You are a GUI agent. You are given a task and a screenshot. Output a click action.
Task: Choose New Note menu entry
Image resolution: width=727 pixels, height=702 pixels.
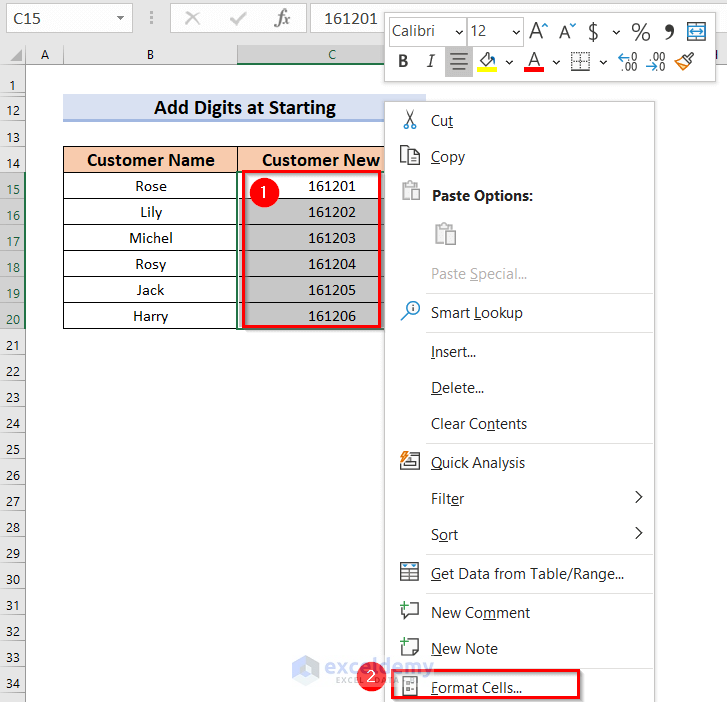pos(519,649)
